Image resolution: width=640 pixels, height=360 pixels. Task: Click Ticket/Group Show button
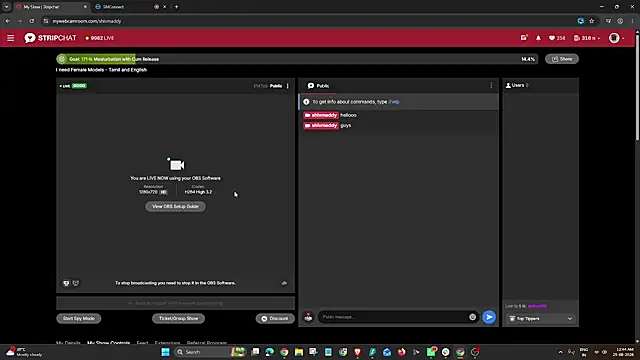pyautogui.click(x=178, y=318)
